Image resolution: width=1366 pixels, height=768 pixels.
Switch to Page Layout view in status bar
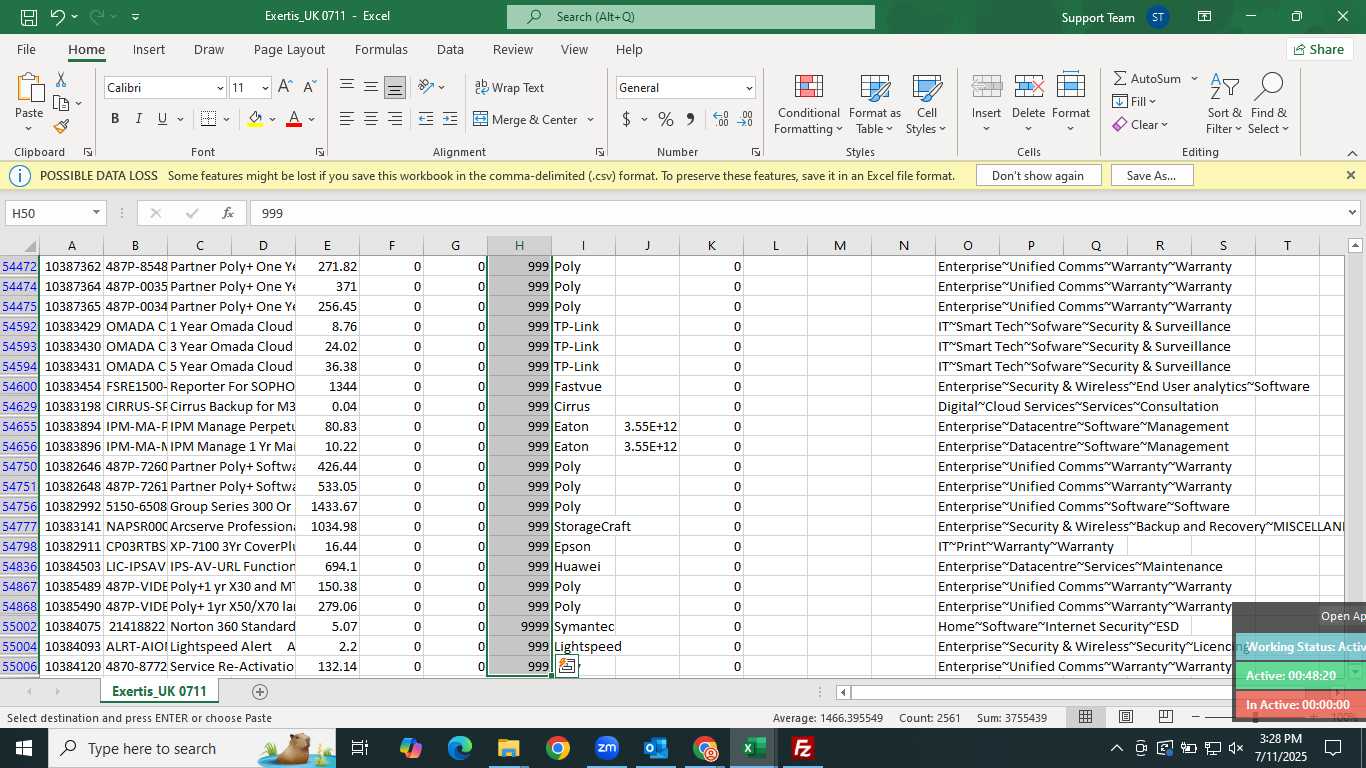[1126, 717]
